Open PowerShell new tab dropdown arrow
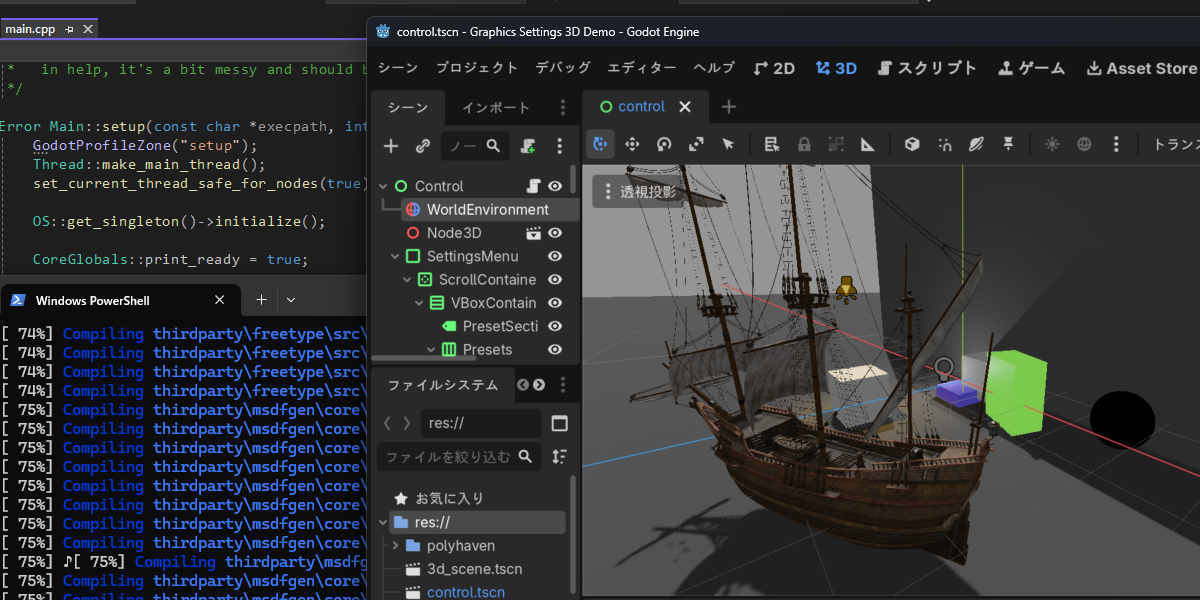The width and height of the screenshot is (1200, 600). click(x=291, y=300)
